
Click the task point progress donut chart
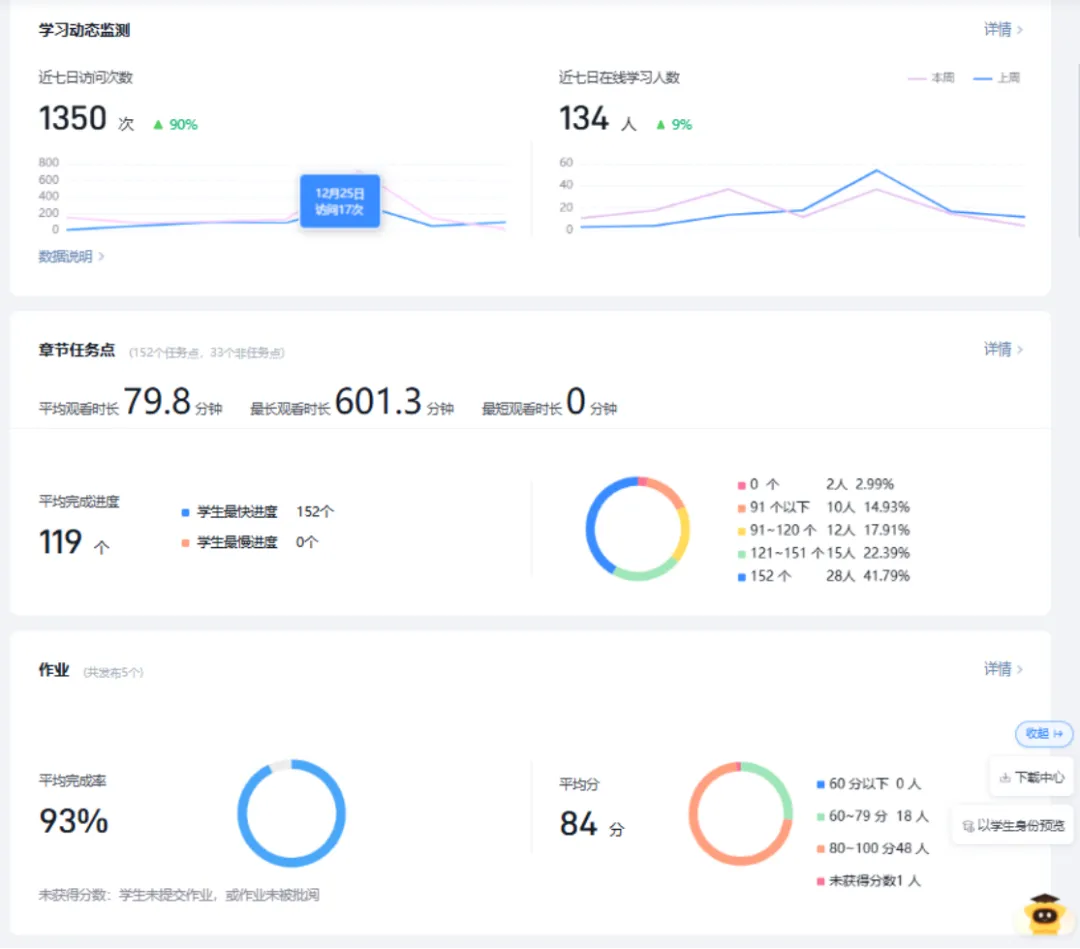coord(638,529)
